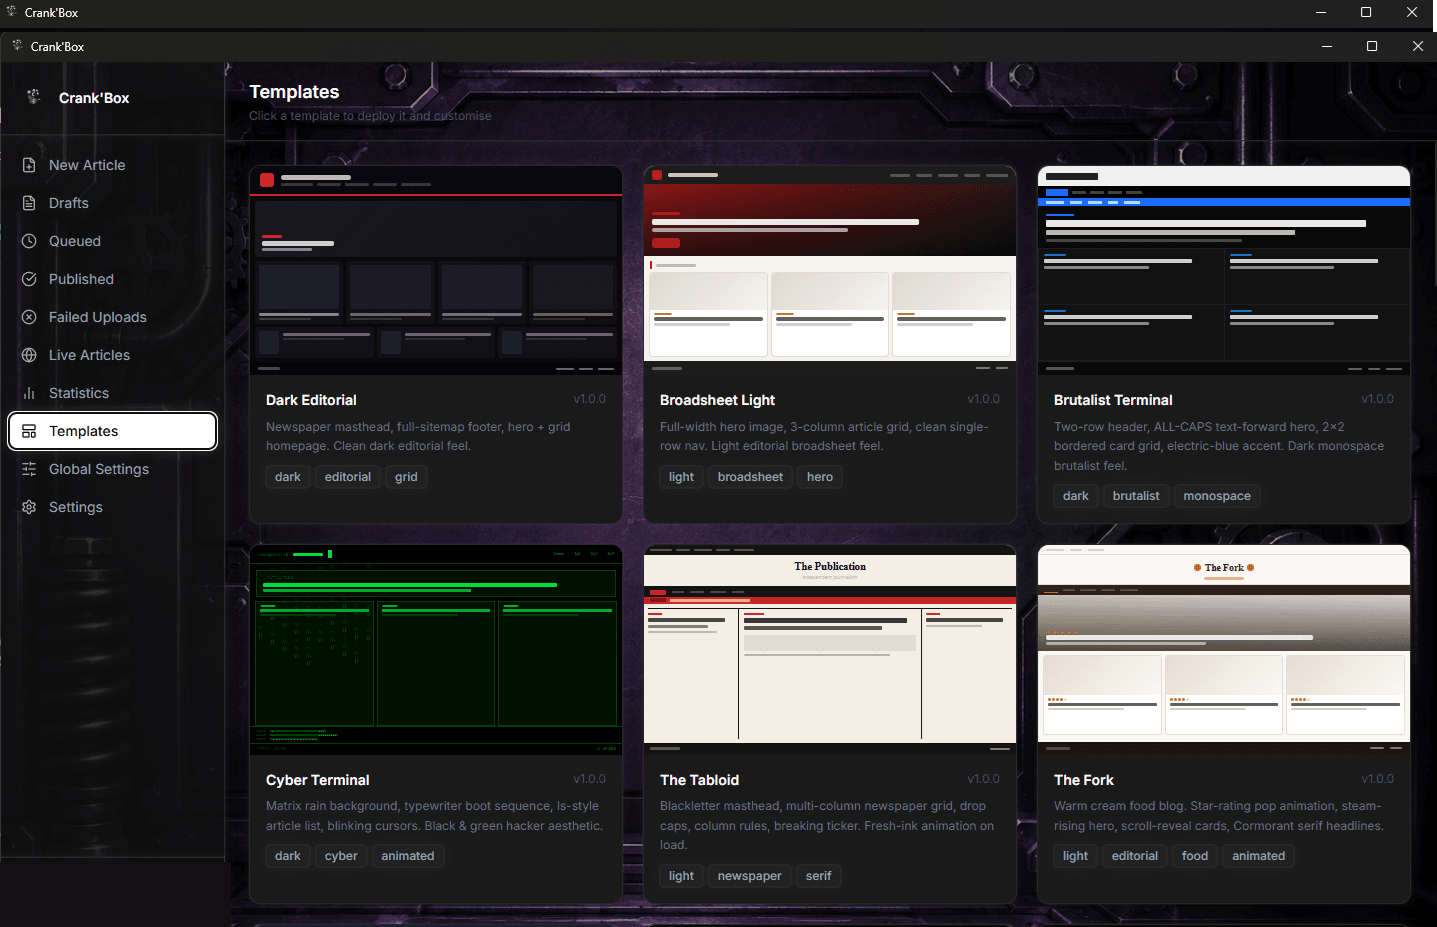Click the 'serif' tag on The Tabloid
This screenshot has width=1437, height=927.
pos(818,876)
